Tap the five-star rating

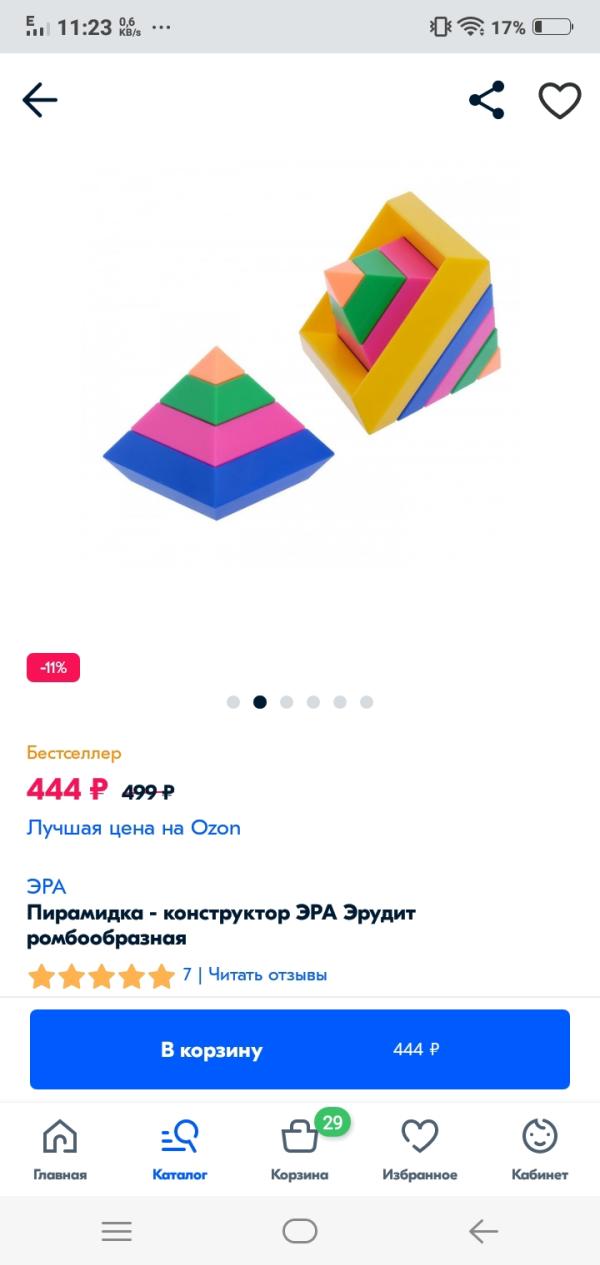pos(101,976)
